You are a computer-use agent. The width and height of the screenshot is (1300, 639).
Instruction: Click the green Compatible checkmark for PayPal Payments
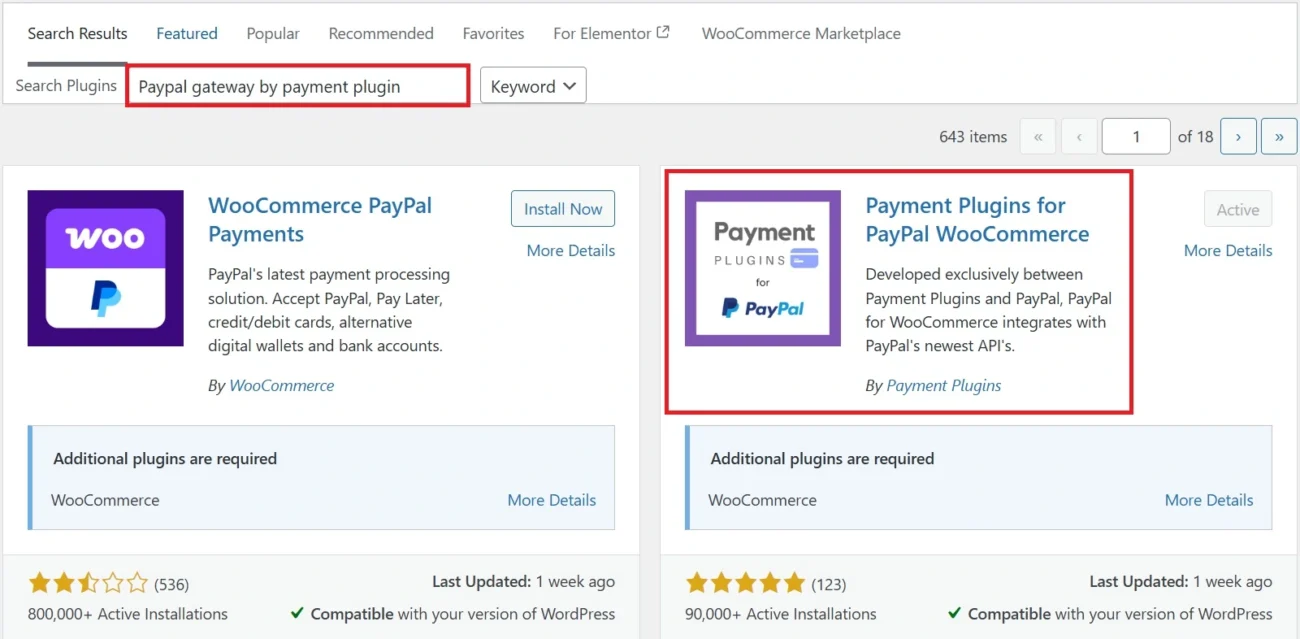297,614
